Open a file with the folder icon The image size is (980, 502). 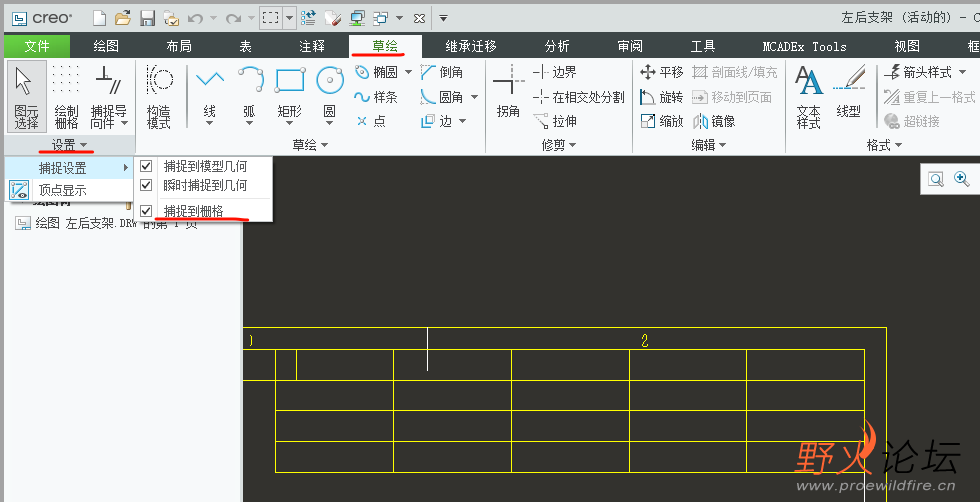click(122, 18)
